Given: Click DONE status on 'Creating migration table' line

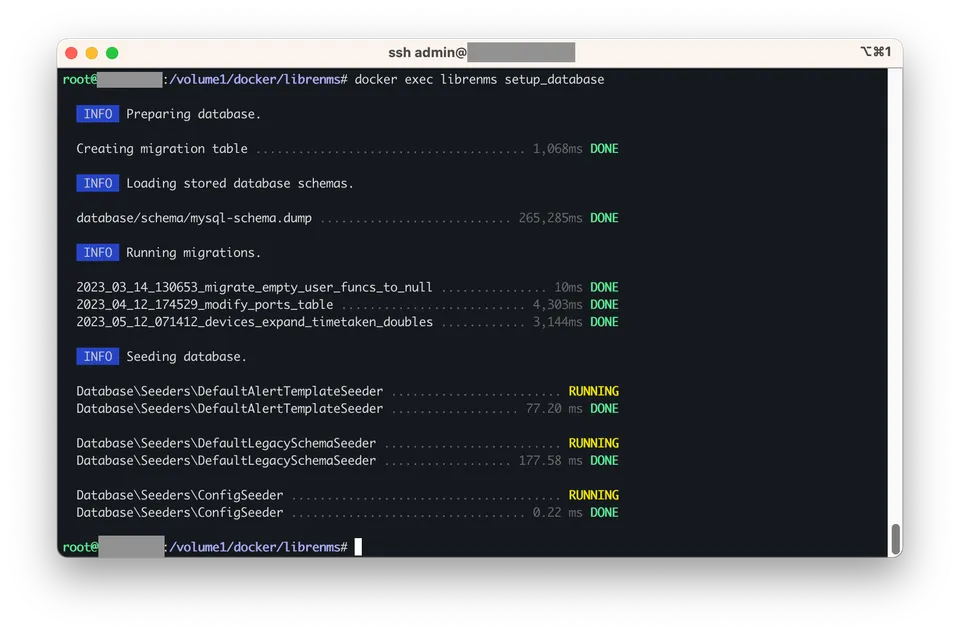Looking at the screenshot, I should click(x=604, y=149).
